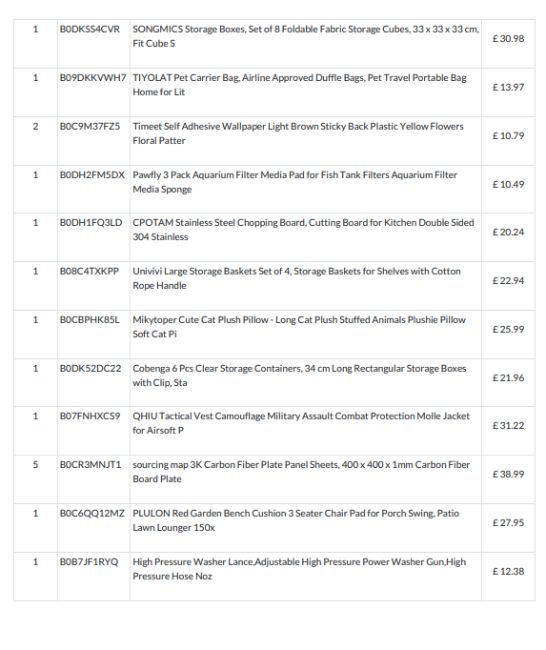Select the B09DKKVWH7 product code cell
The width and height of the screenshot is (546, 650).
point(93,92)
